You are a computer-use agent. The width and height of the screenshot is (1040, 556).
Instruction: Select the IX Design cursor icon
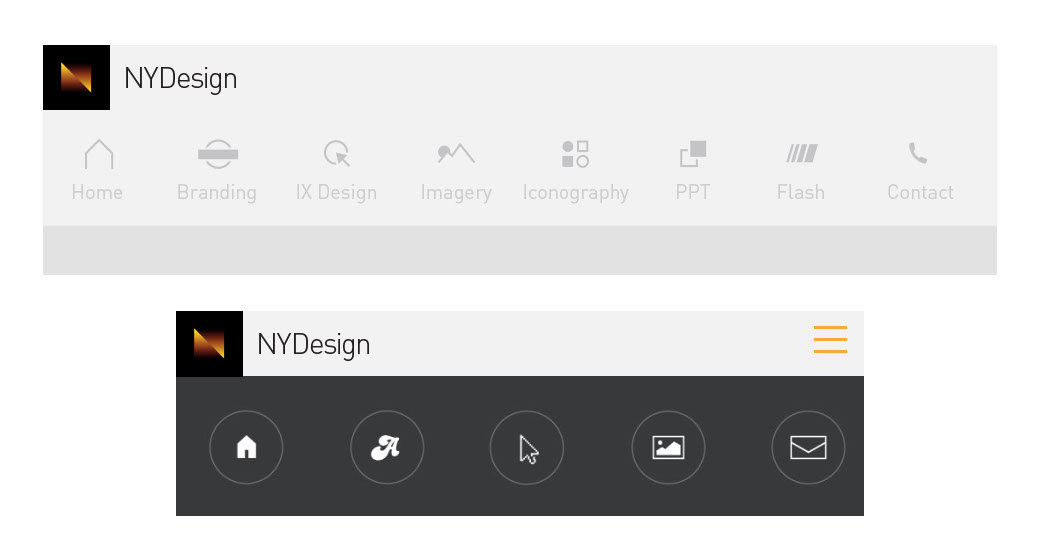[x=337, y=154]
